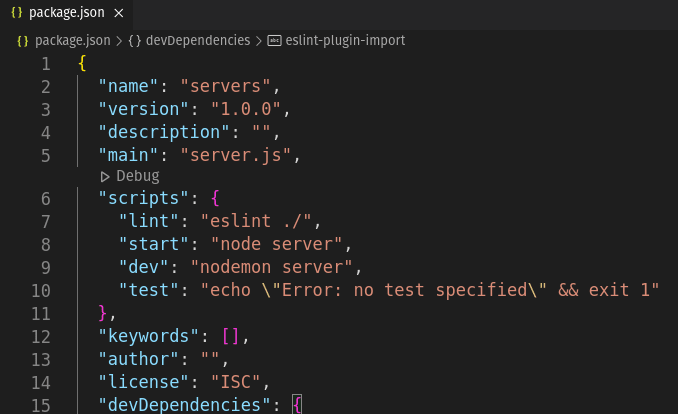Image resolution: width=678 pixels, height=414 pixels.
Task: Click the "eslint ./" value
Action: (256, 221)
